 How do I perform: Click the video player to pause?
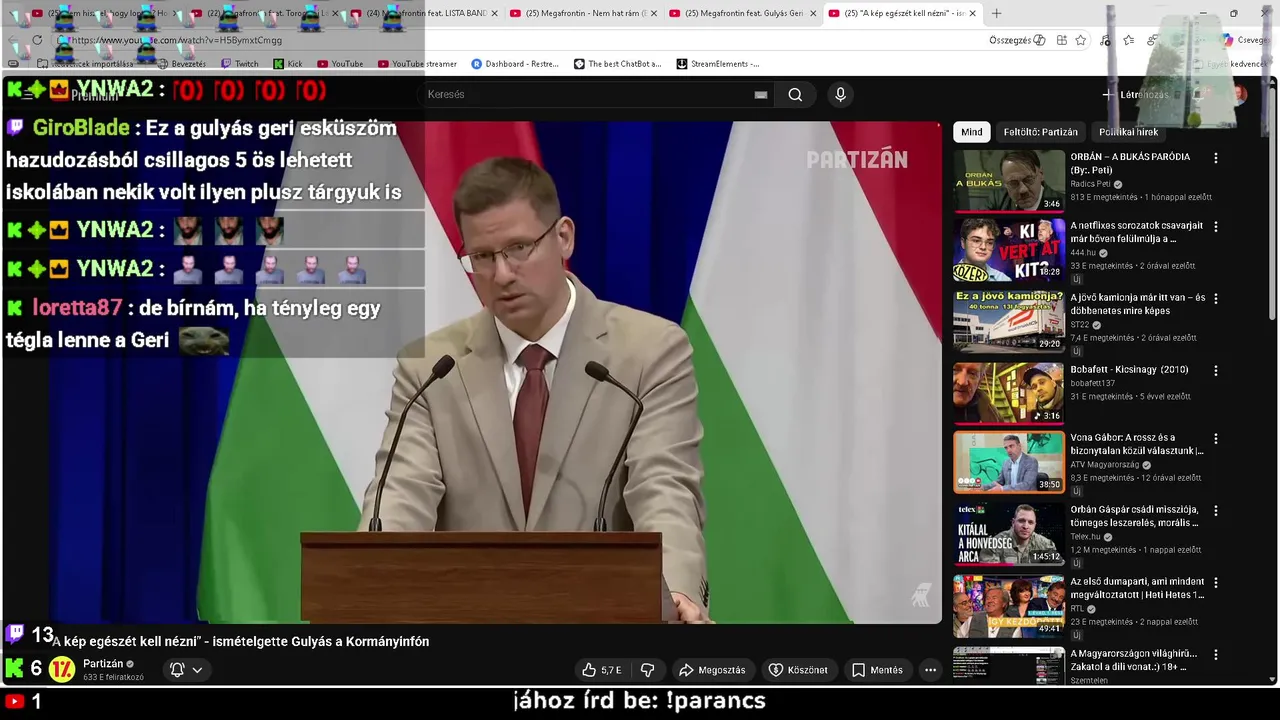point(471,372)
